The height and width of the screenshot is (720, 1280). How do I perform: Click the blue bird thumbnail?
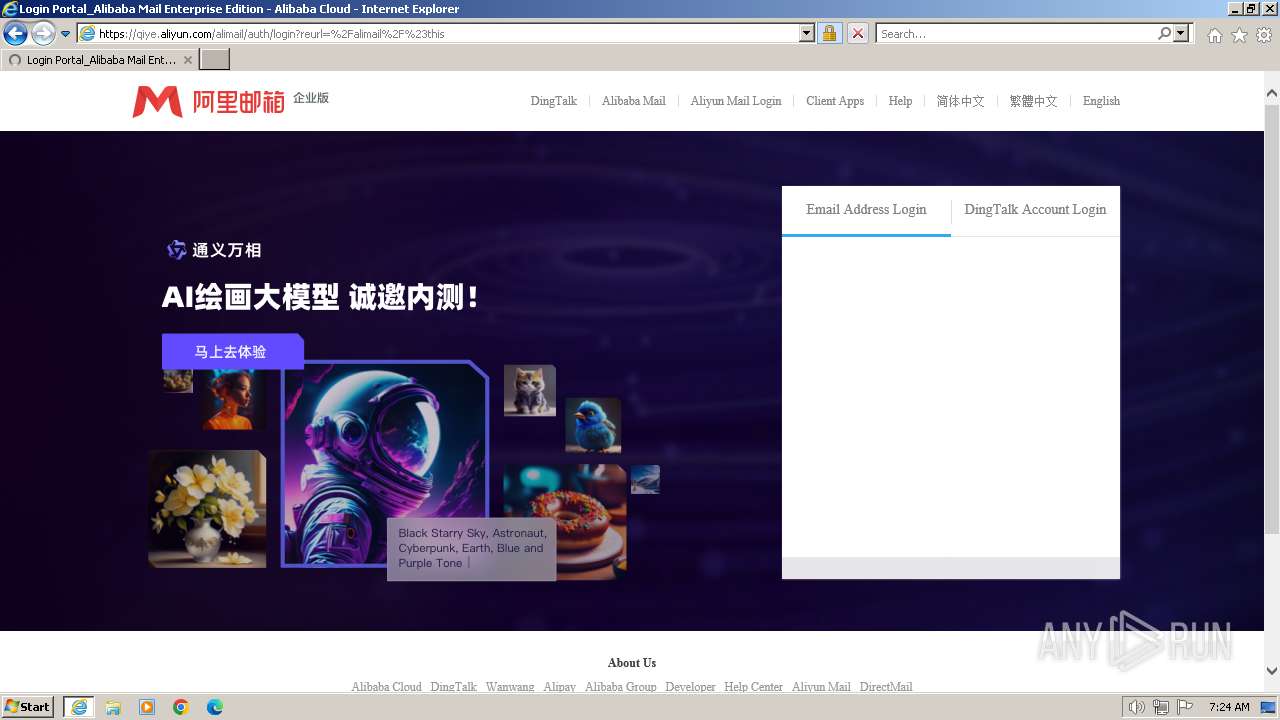[x=593, y=425]
